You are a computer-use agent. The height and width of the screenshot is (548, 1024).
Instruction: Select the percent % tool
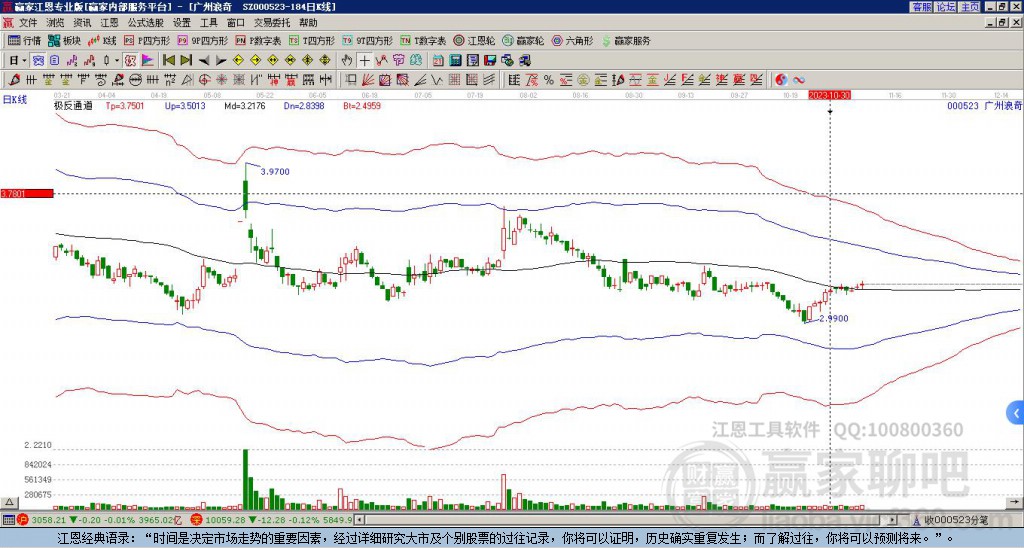[x=549, y=80]
